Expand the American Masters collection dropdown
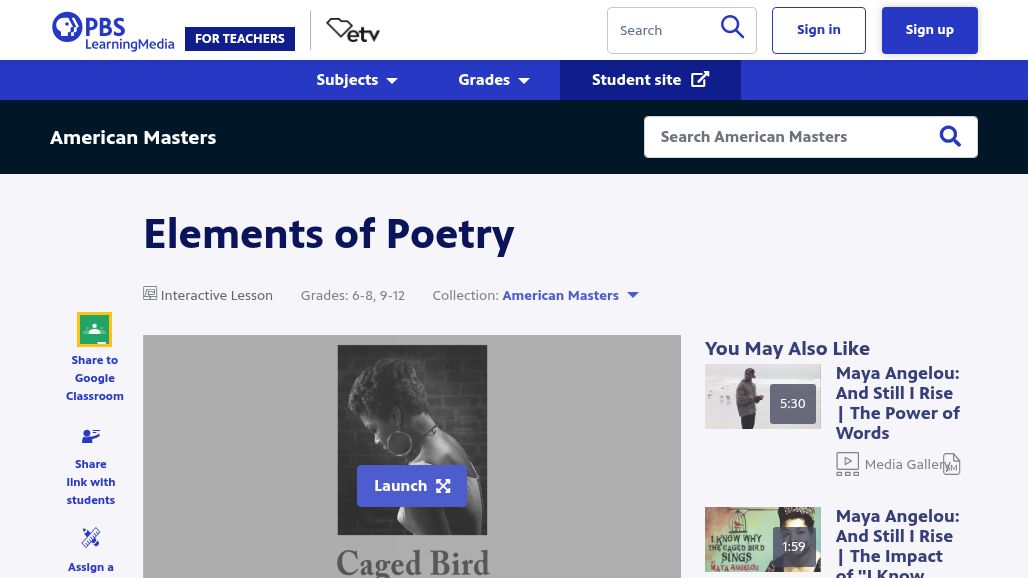1028x578 pixels. point(633,295)
